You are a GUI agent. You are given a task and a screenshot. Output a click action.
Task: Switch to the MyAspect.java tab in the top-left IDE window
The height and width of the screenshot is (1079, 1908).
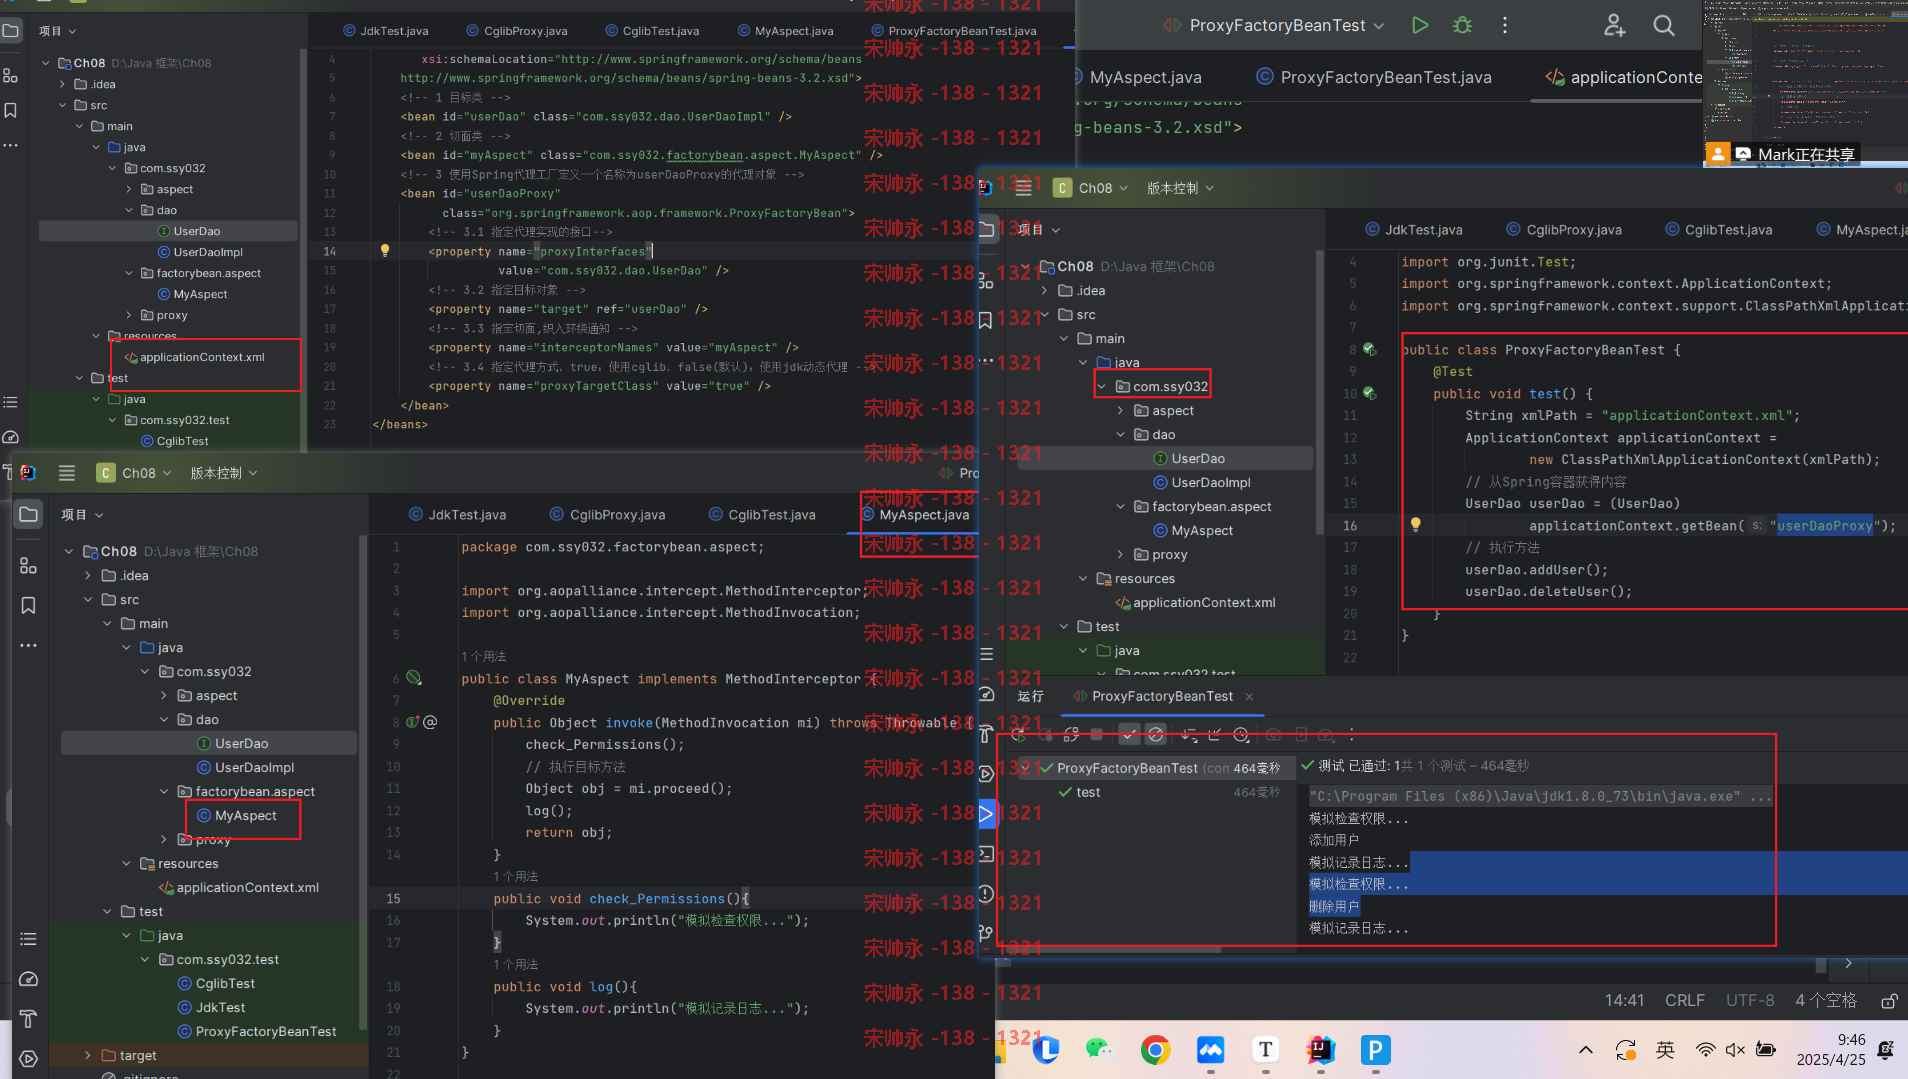785,30
